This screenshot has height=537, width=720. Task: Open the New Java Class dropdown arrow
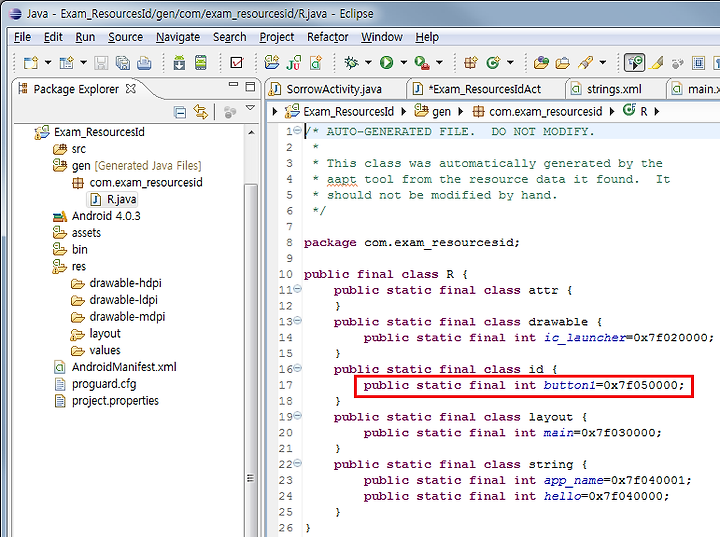click(x=510, y=62)
